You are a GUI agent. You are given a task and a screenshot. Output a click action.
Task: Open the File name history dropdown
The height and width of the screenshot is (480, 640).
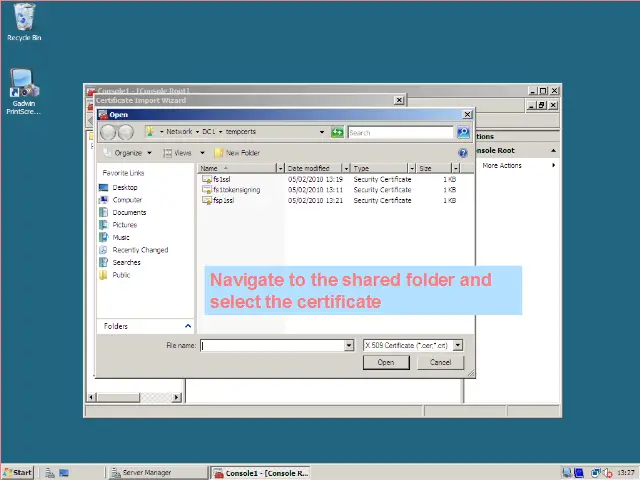[x=349, y=345]
